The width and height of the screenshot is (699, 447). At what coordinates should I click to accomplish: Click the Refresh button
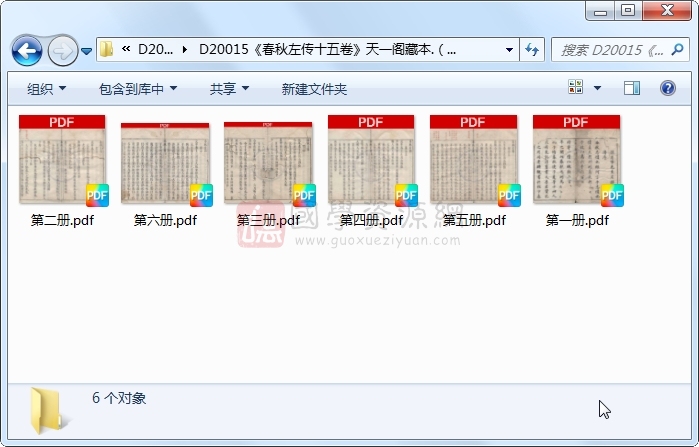532,49
